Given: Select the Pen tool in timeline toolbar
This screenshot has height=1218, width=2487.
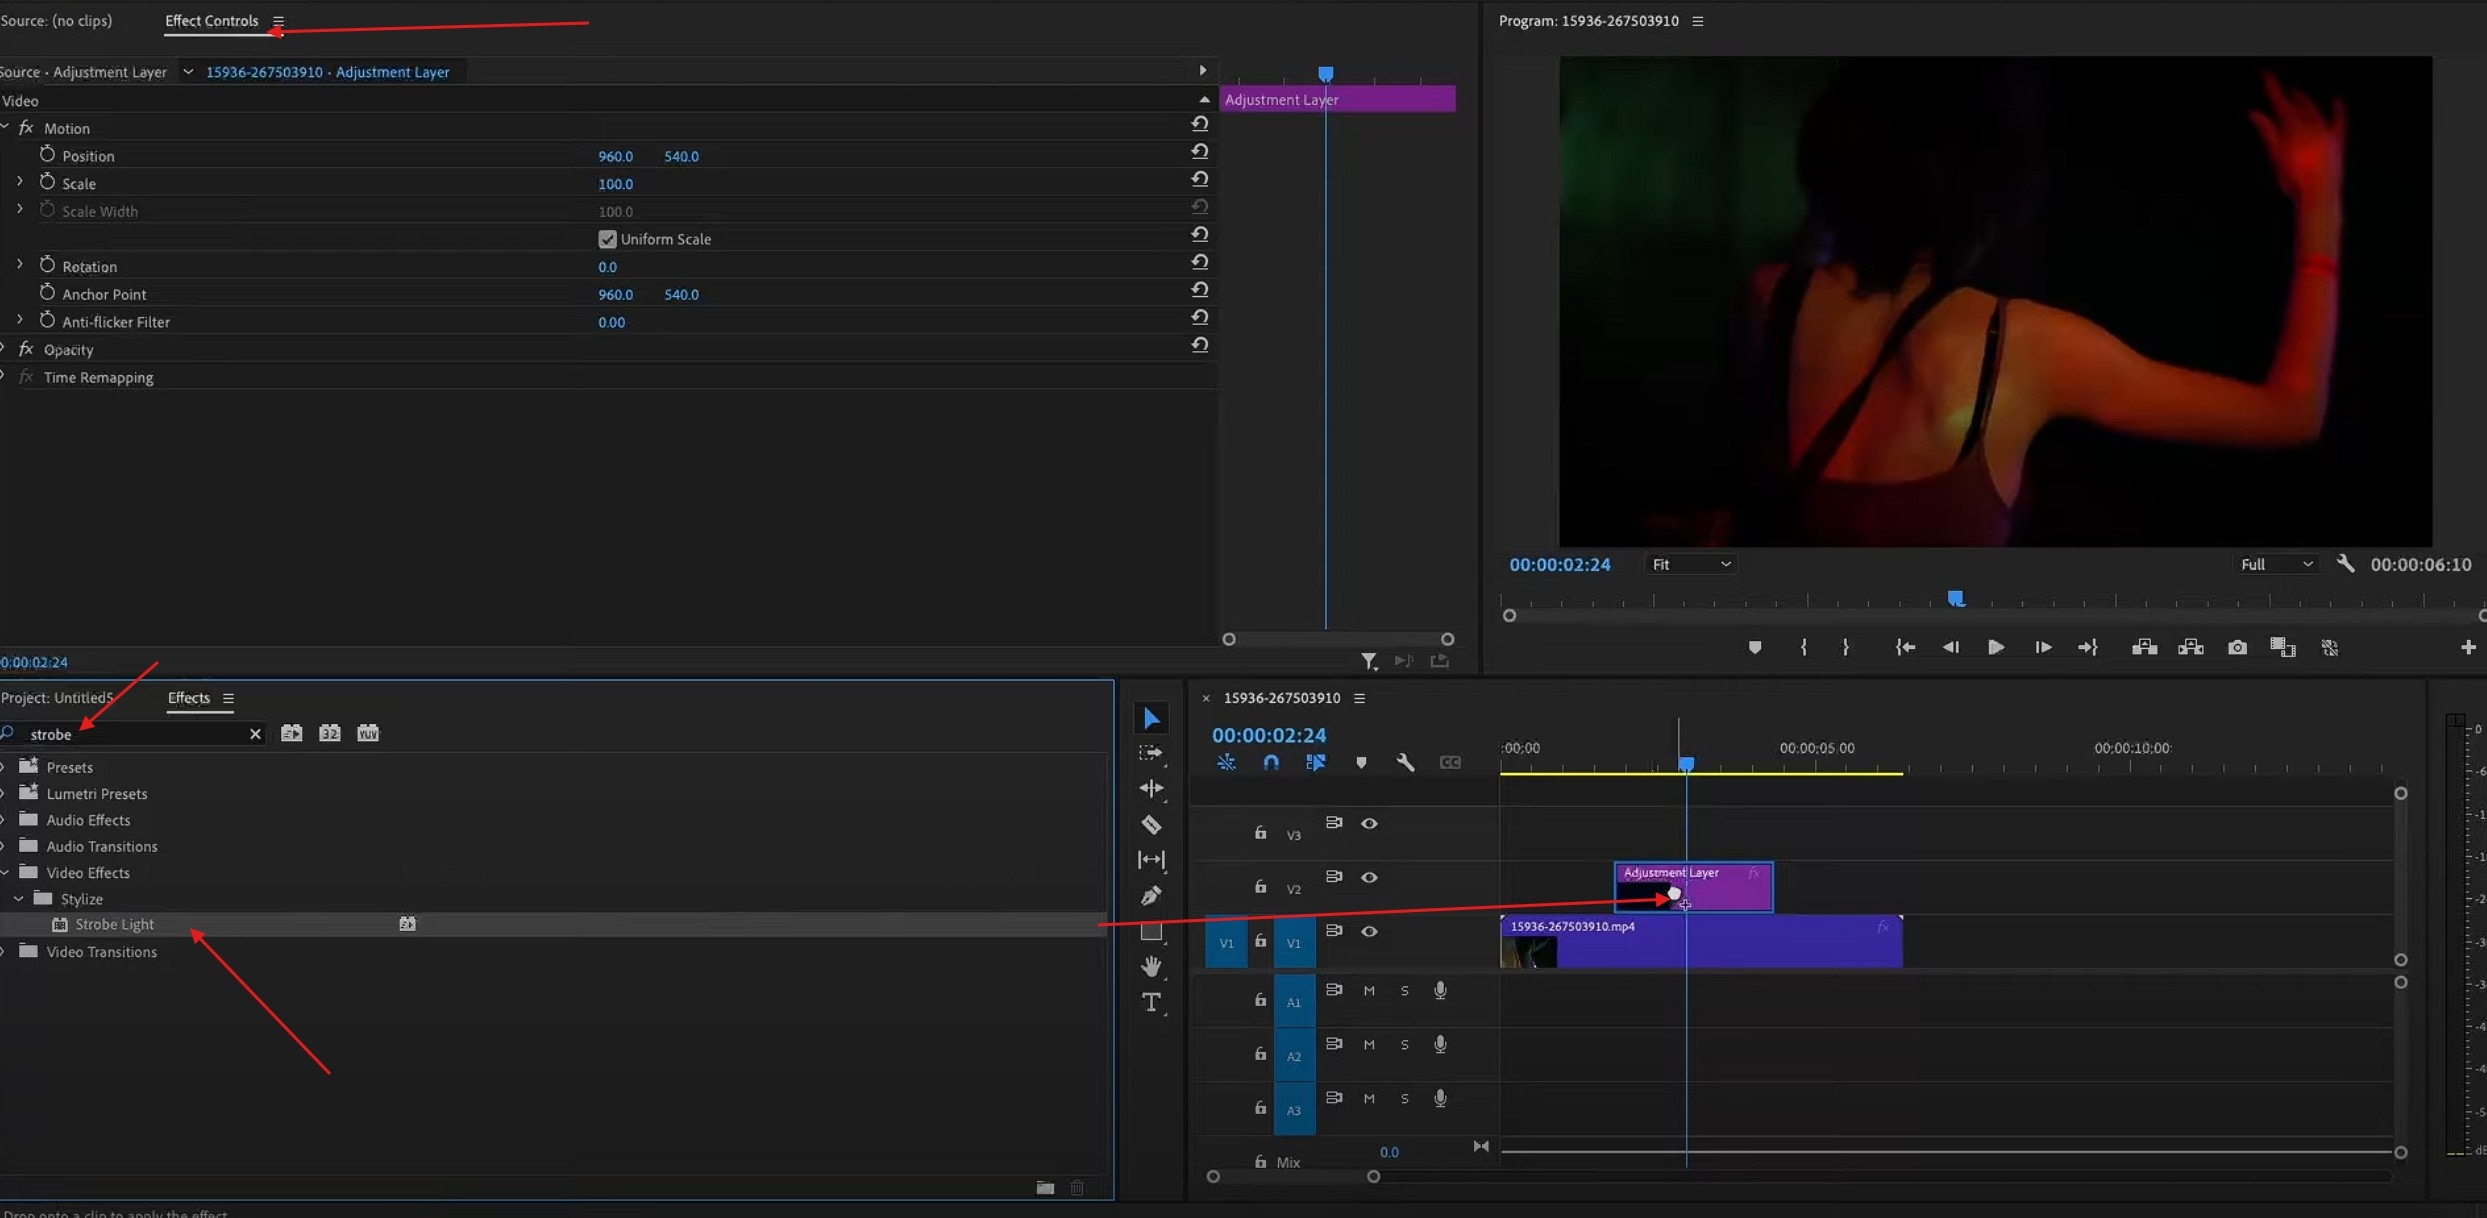Looking at the screenshot, I should 1151,896.
